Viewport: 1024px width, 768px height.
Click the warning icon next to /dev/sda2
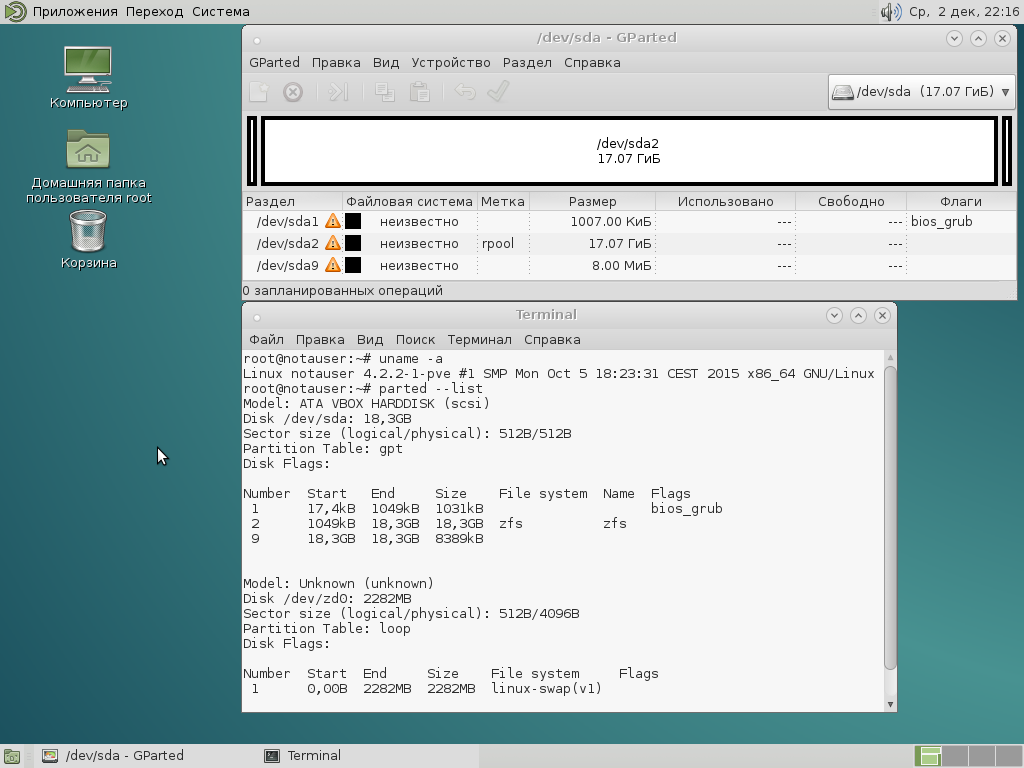[333, 244]
